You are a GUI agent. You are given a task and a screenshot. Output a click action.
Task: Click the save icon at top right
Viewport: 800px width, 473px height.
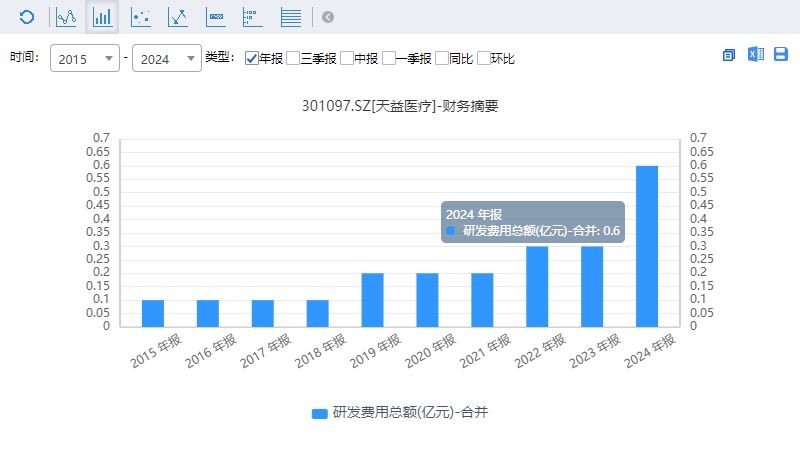click(781, 55)
